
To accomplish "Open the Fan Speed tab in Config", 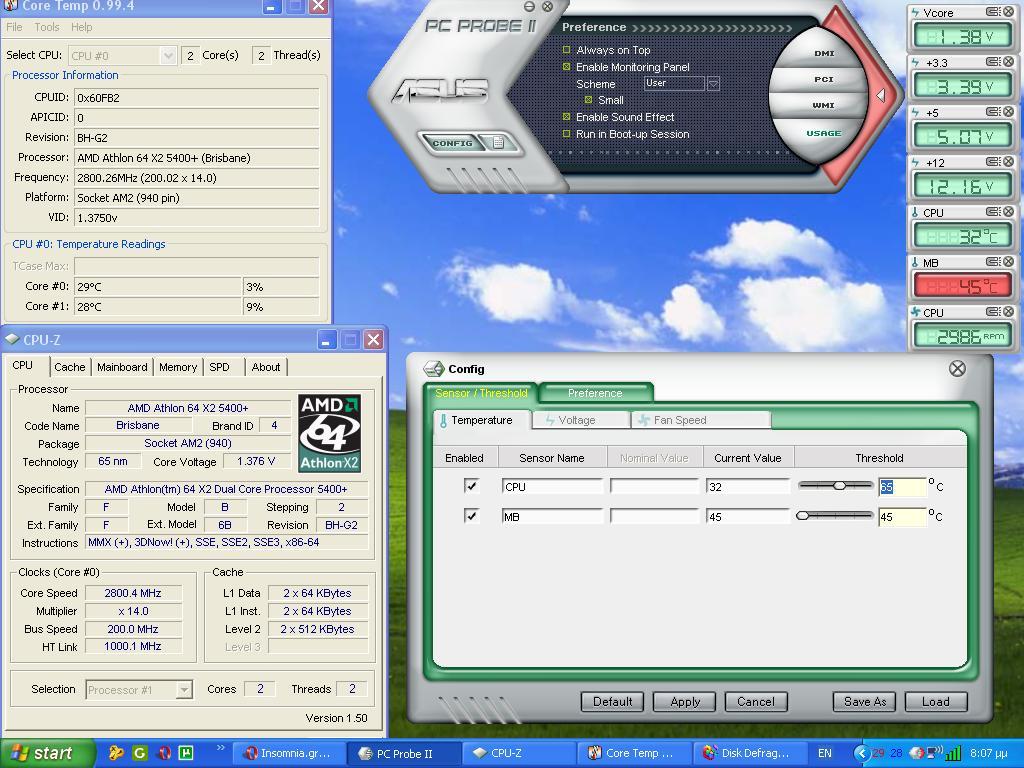I will pos(701,420).
